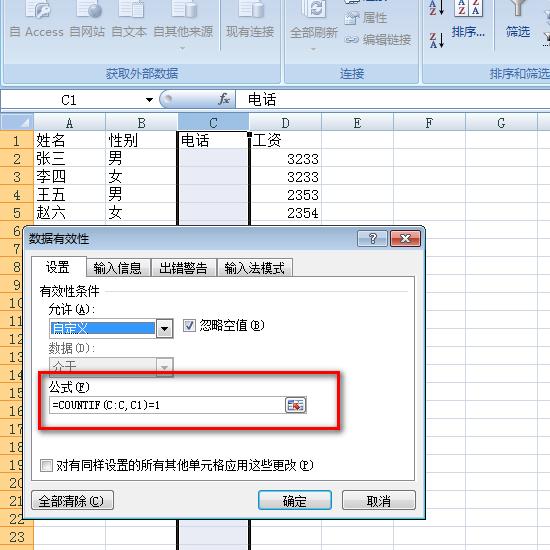This screenshot has height=550, width=550.
Task: Toggle the 忽略空值 checkbox
Action: click(189, 326)
